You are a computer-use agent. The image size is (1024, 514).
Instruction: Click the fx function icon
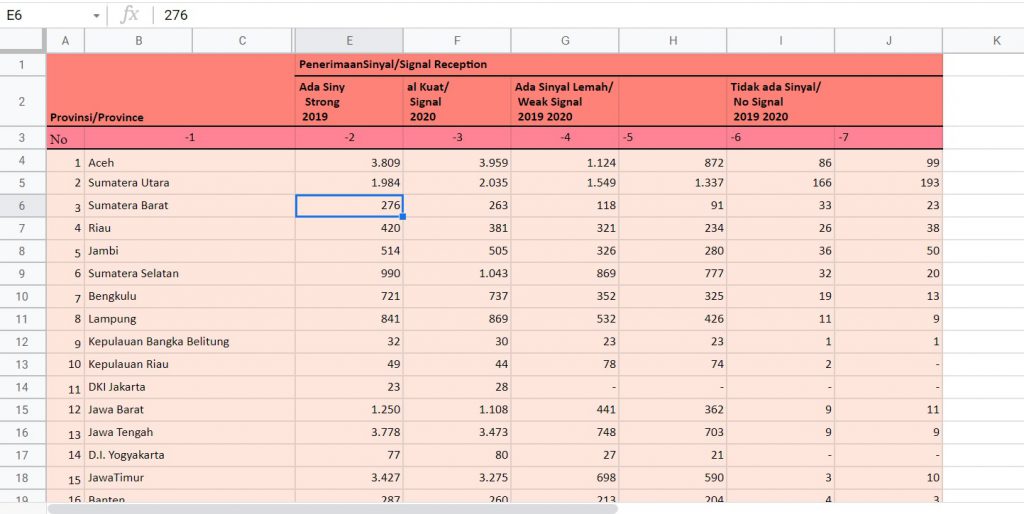(x=129, y=15)
